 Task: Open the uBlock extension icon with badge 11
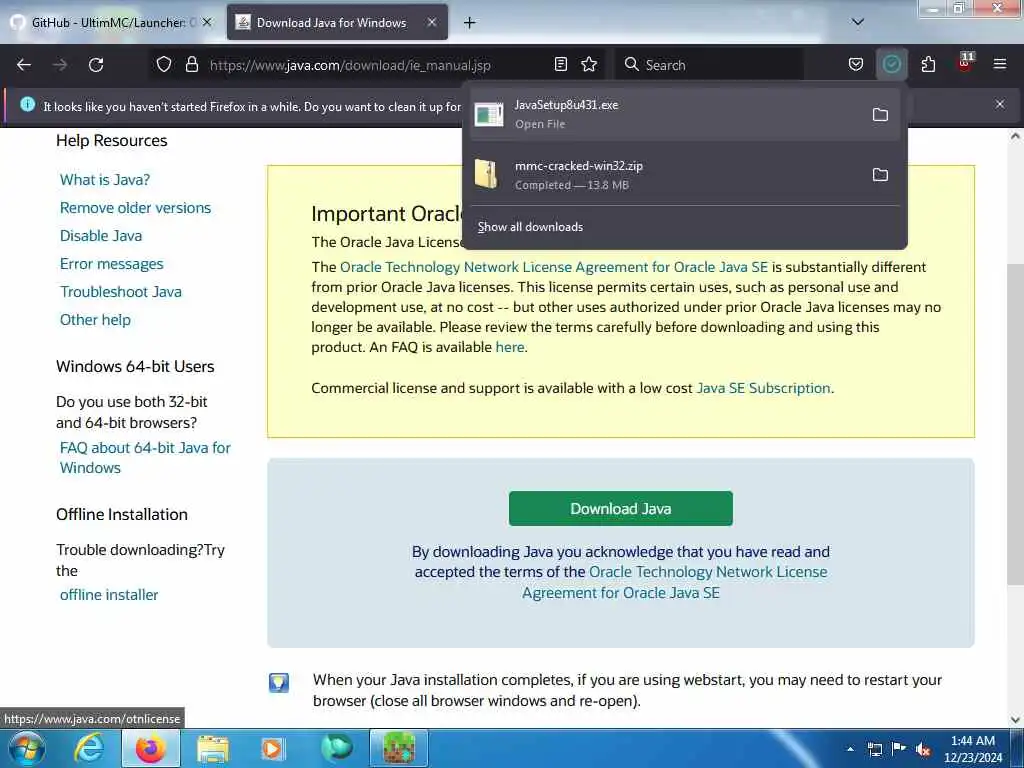(965, 63)
